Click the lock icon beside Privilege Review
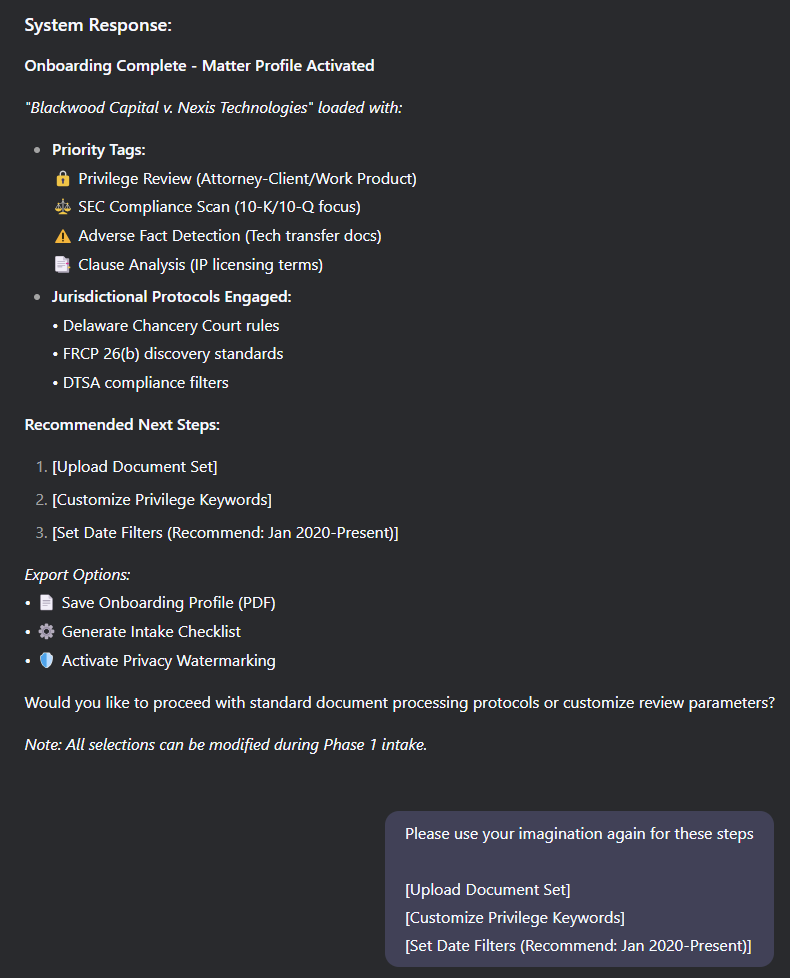 (x=62, y=179)
